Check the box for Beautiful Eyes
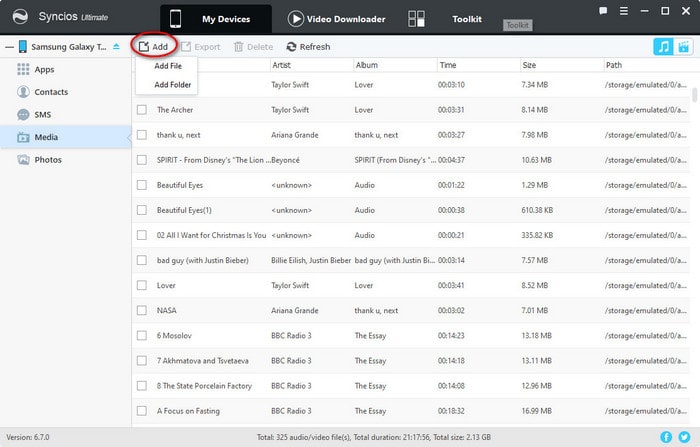Screen dimensions: 700x447 (x=142, y=185)
